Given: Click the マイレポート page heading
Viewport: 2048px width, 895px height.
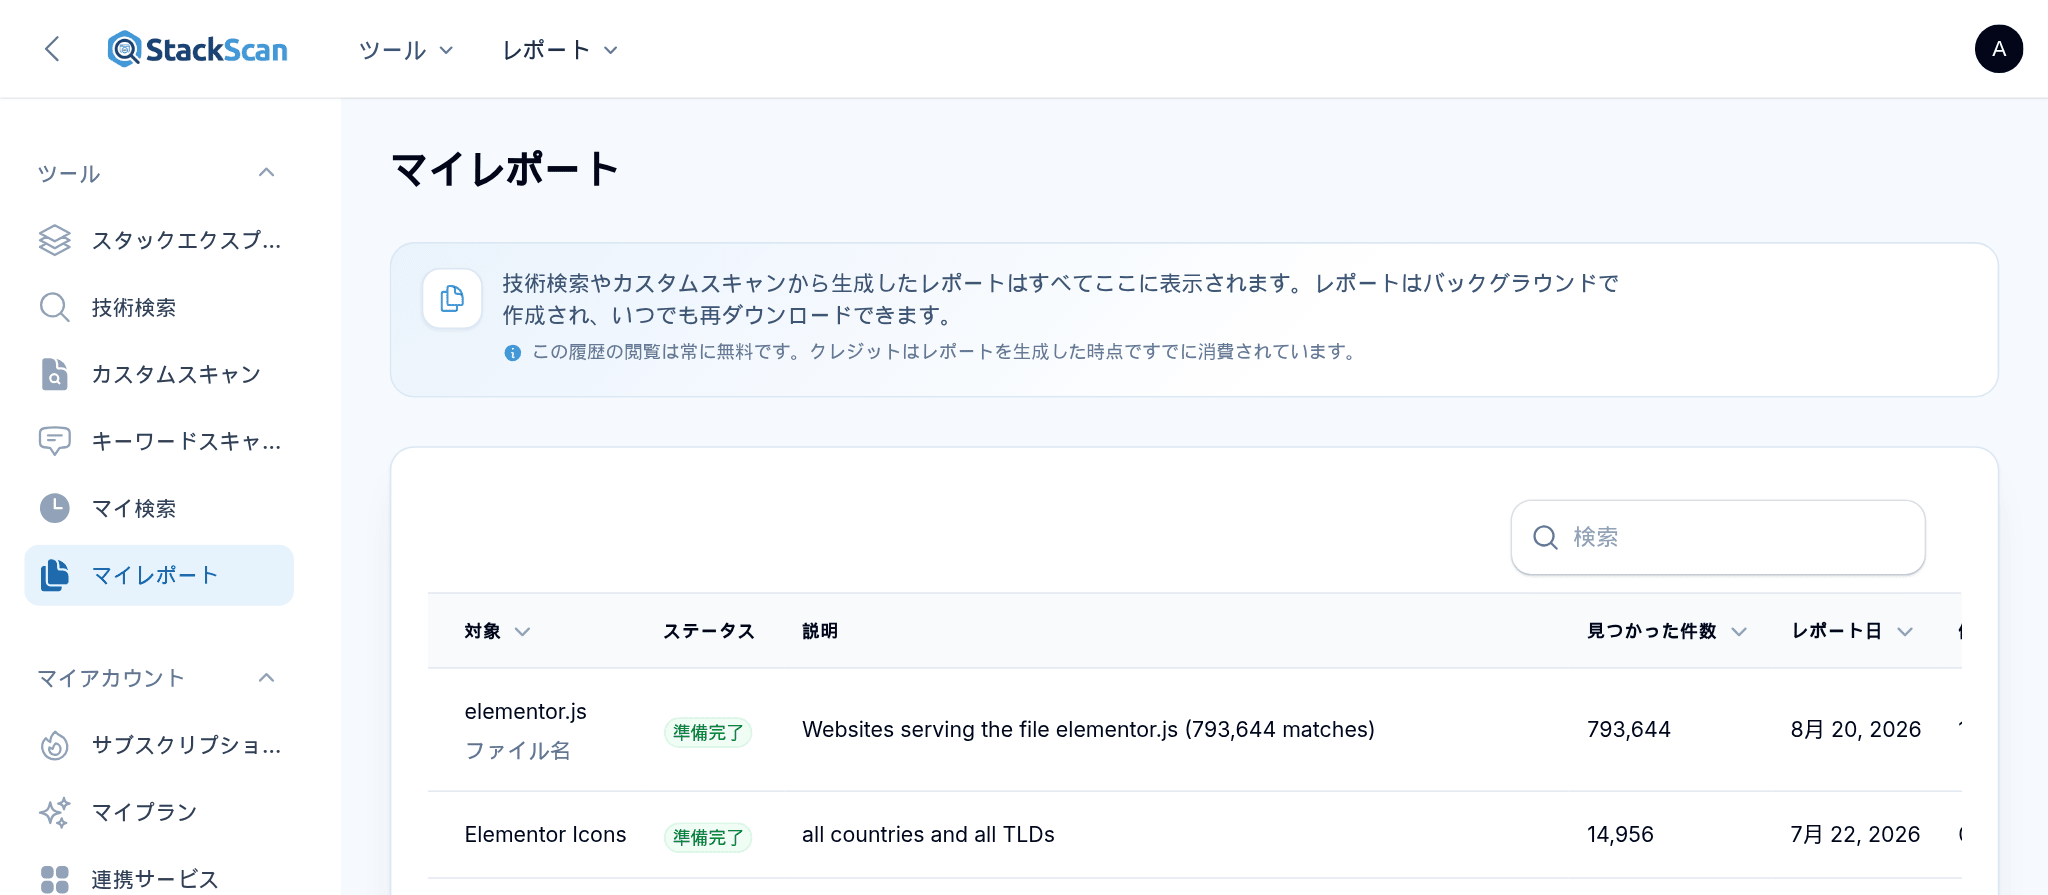Looking at the screenshot, I should [505, 169].
